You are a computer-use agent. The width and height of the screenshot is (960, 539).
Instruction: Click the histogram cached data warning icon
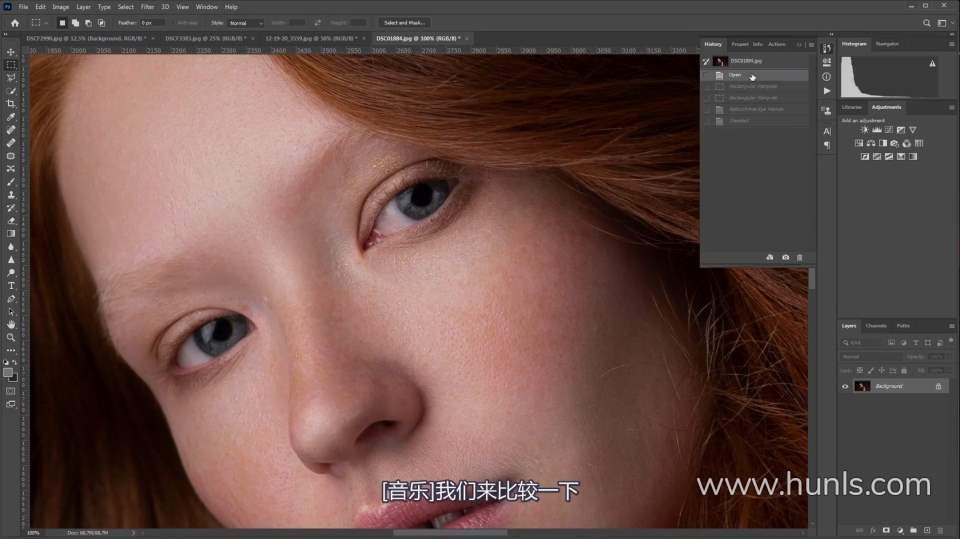pyautogui.click(x=932, y=63)
